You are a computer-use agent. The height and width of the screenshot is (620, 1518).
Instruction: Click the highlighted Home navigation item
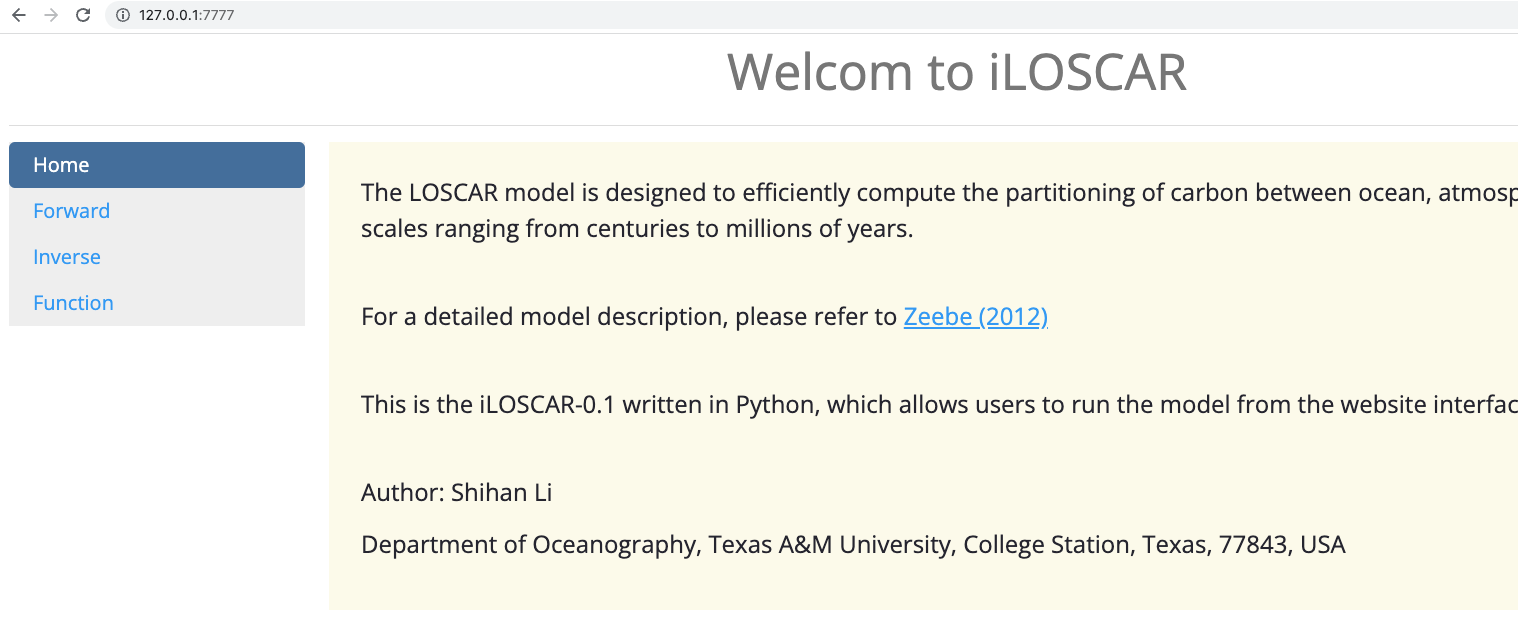tap(61, 164)
